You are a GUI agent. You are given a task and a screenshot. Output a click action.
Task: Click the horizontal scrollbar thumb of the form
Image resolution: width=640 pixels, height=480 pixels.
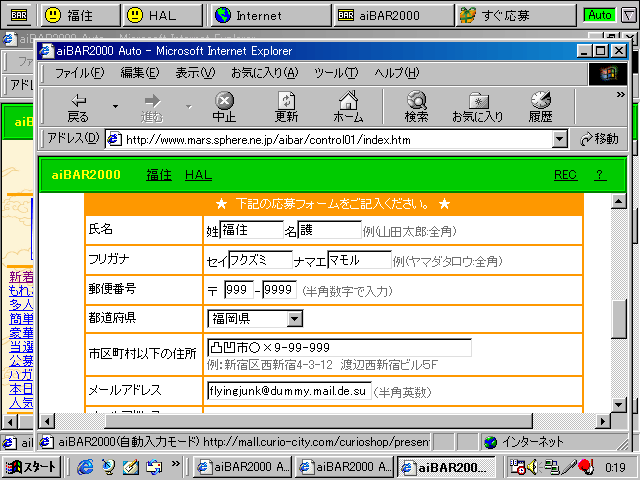click(x=319, y=421)
